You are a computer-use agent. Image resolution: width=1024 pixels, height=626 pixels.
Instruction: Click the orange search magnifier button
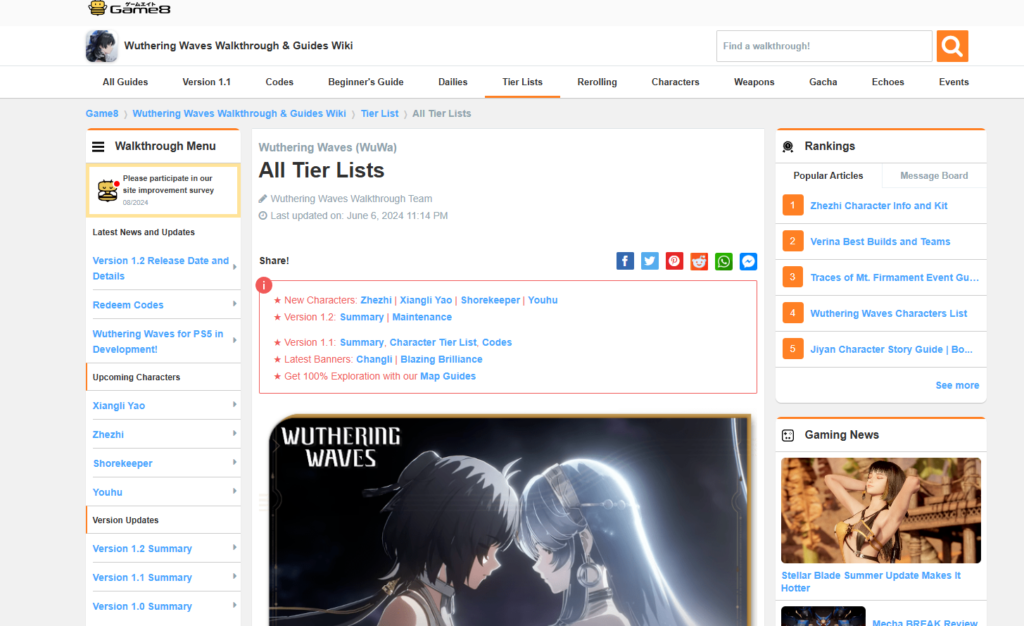point(952,46)
